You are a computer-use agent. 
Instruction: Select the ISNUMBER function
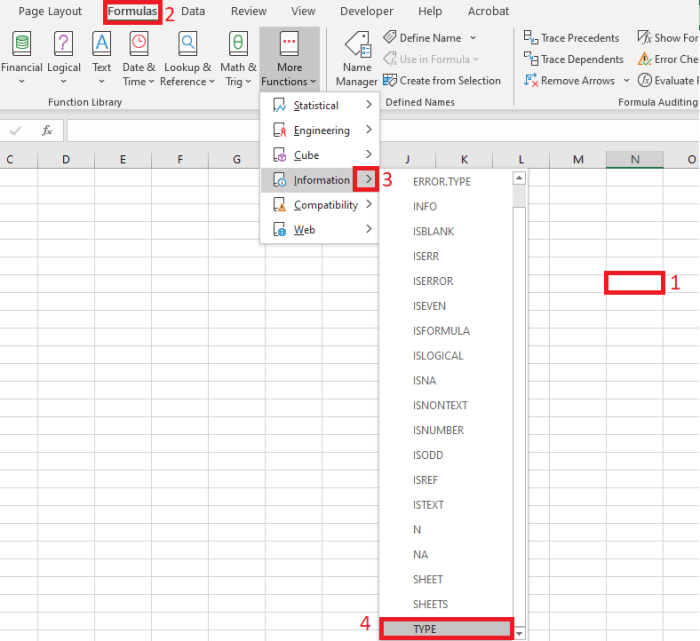tap(446, 430)
